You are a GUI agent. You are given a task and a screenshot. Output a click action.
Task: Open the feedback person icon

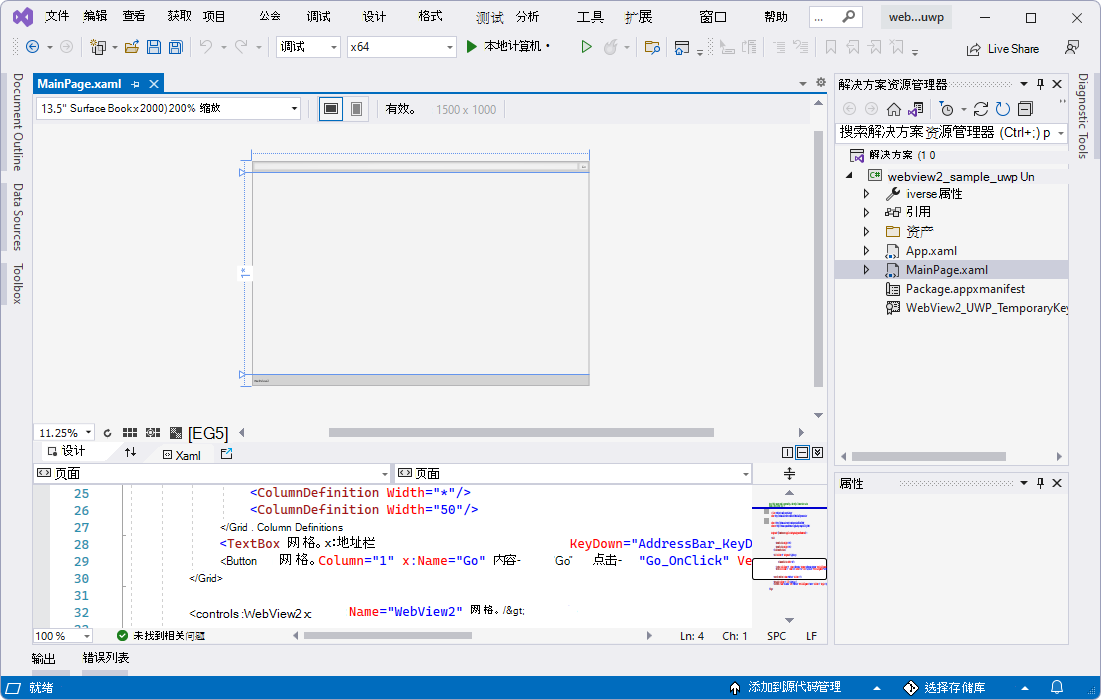point(1072,48)
